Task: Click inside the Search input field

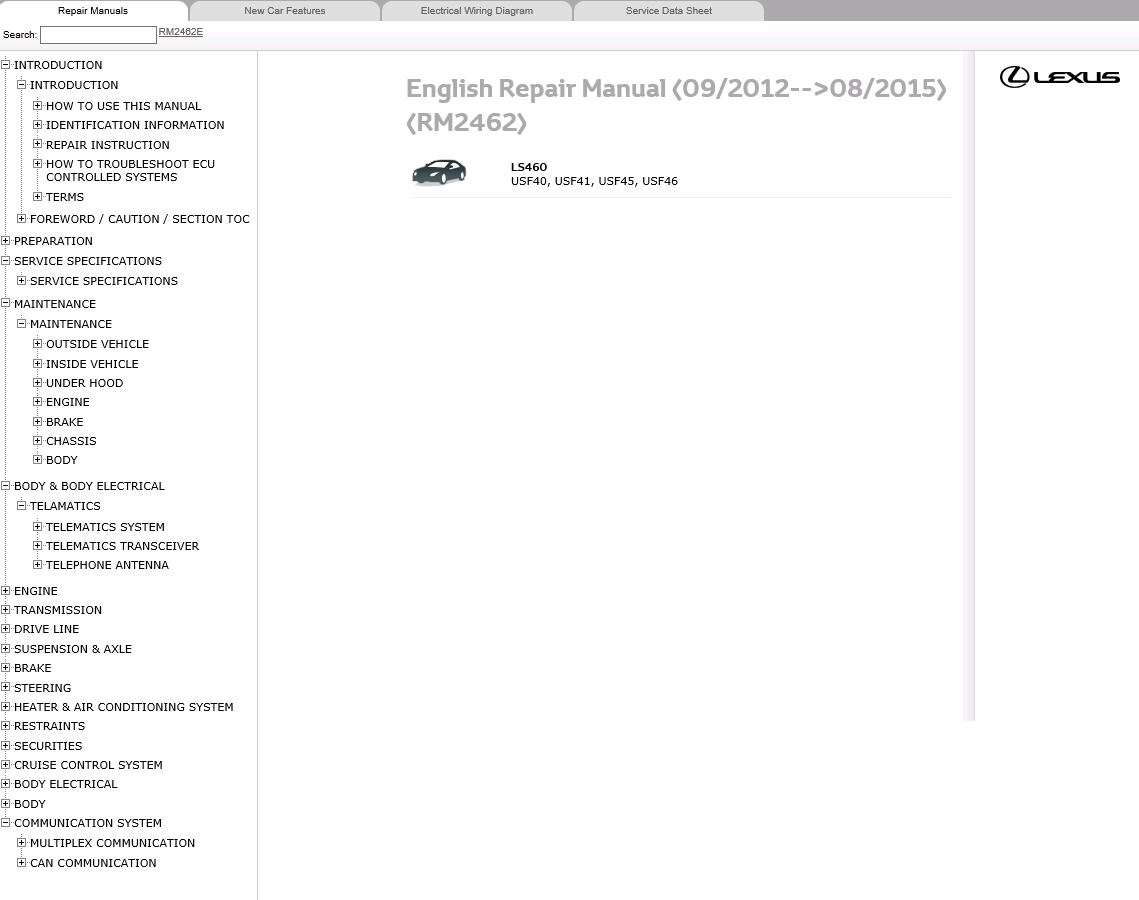Action: pos(98,35)
